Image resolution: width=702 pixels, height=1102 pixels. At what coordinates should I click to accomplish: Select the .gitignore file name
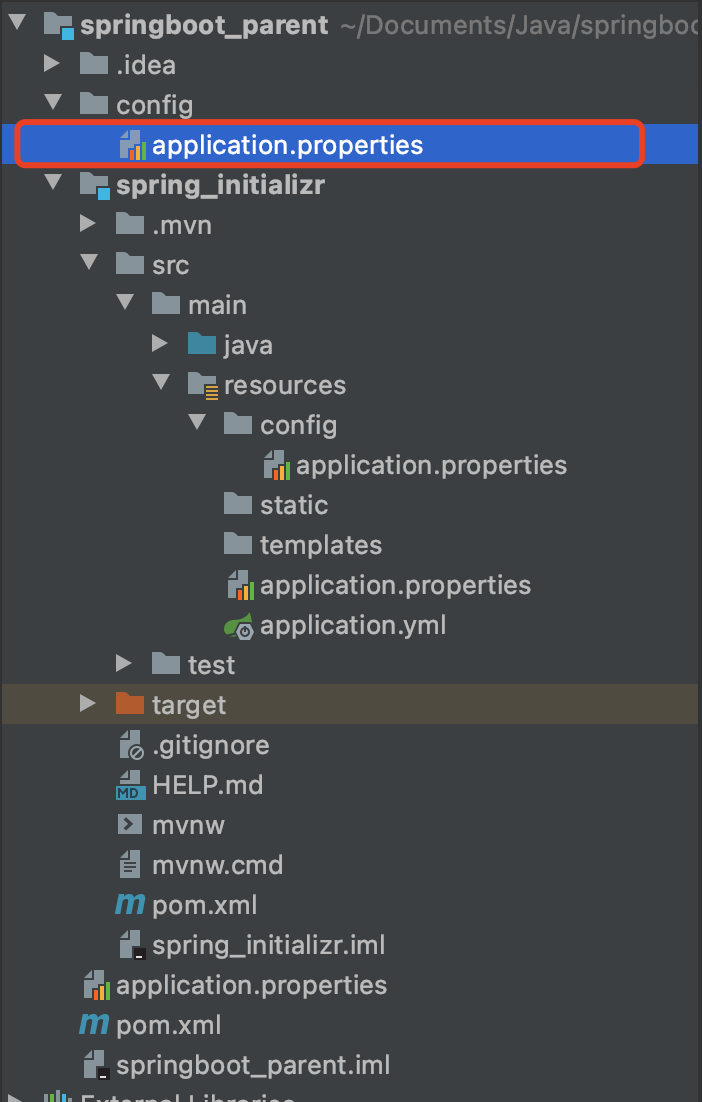211,746
